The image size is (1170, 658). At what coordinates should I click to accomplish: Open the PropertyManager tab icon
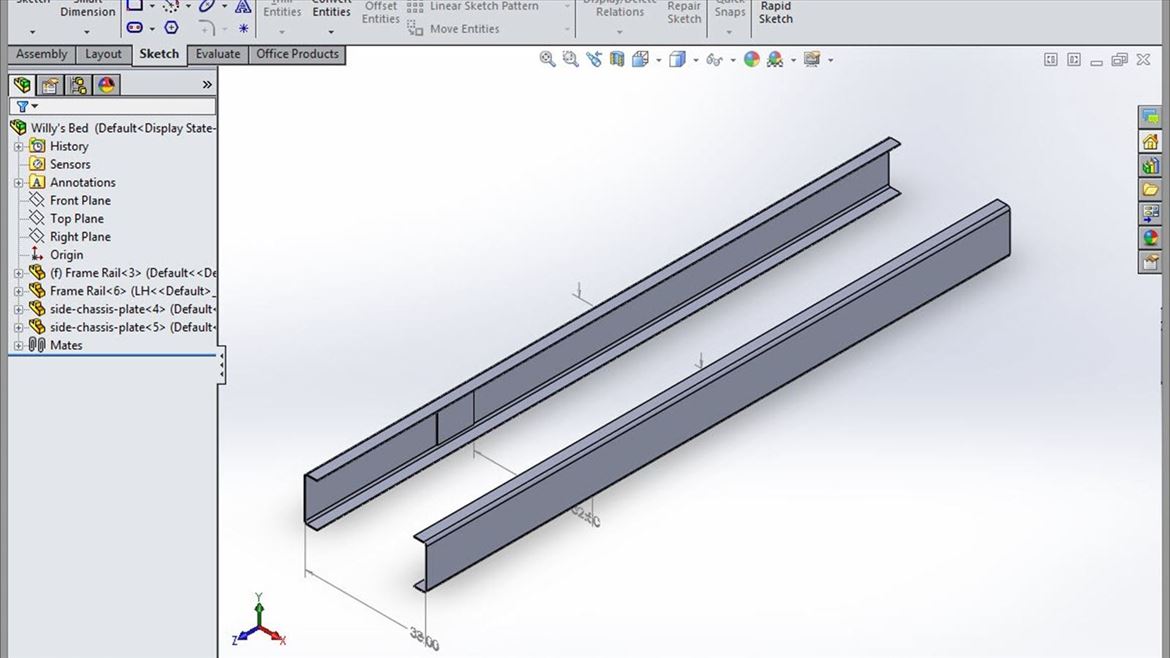50,85
